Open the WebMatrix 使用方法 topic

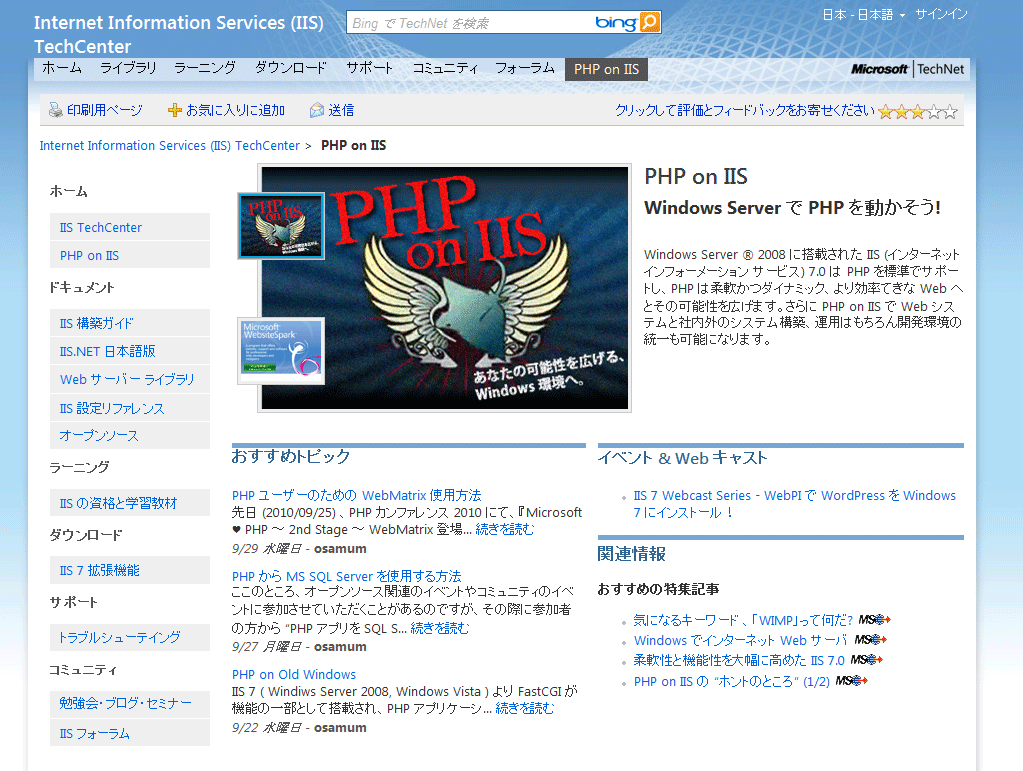coord(357,495)
